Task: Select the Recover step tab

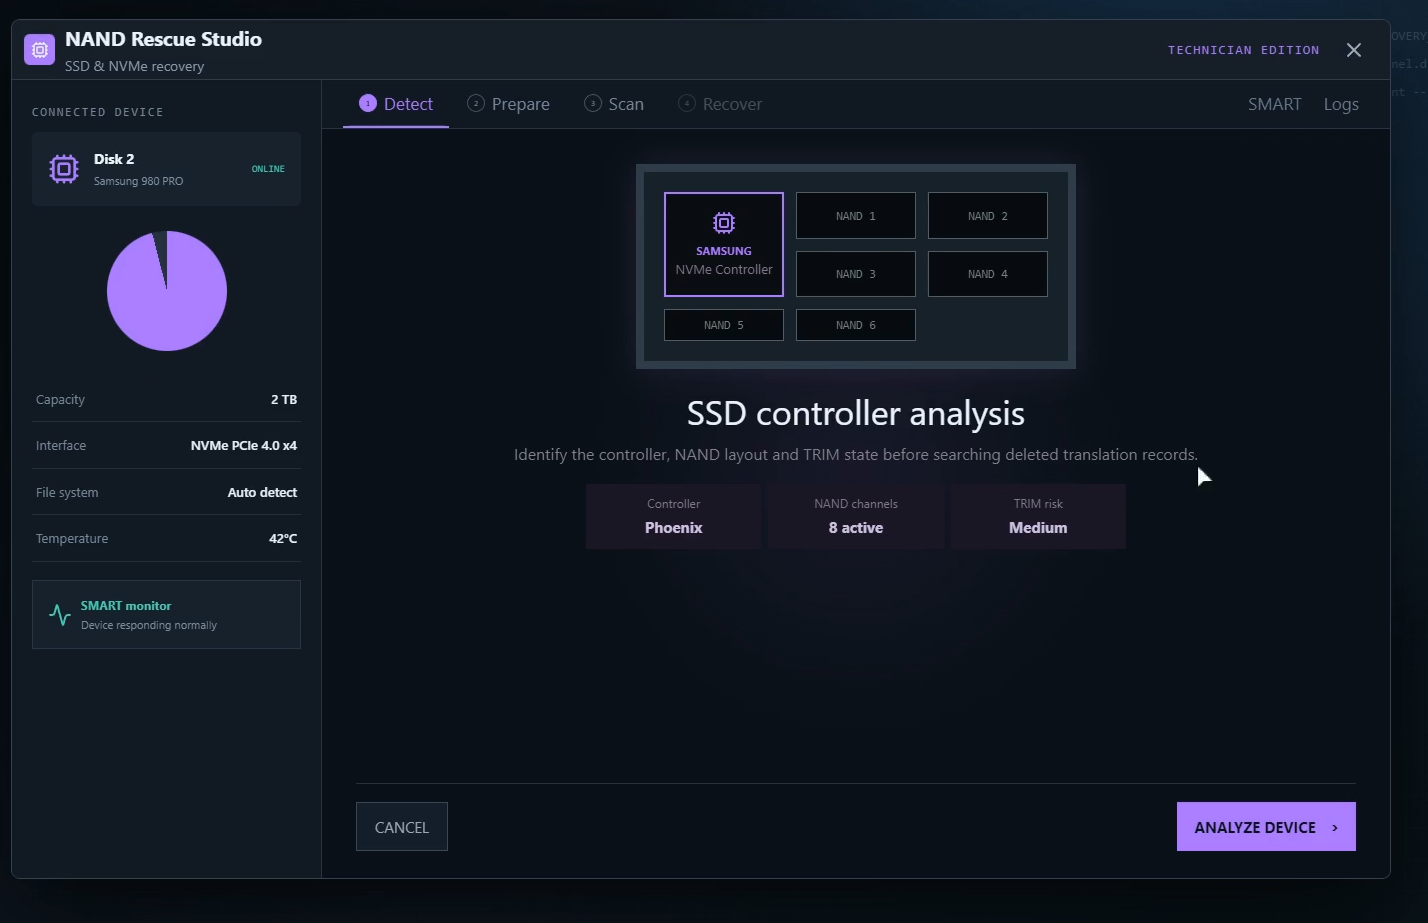Action: coord(720,104)
